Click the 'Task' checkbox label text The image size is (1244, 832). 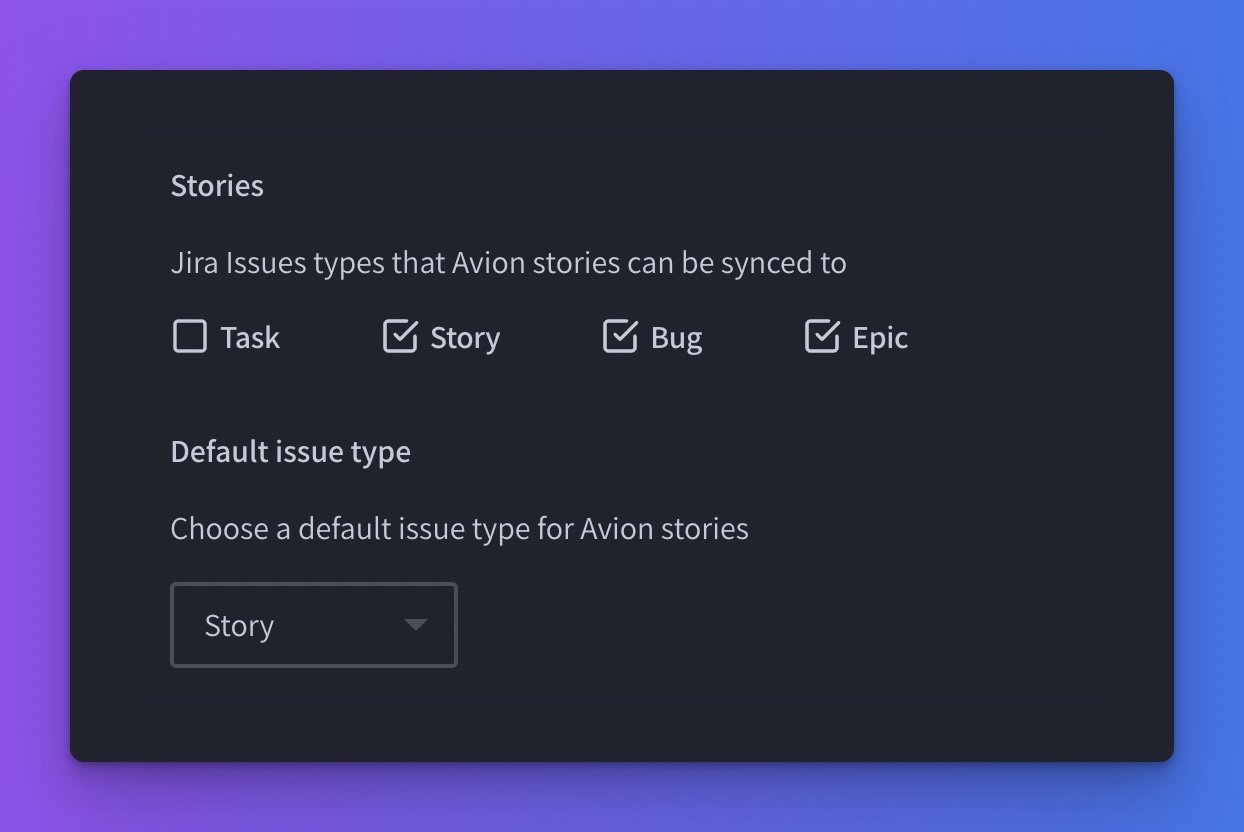[250, 338]
